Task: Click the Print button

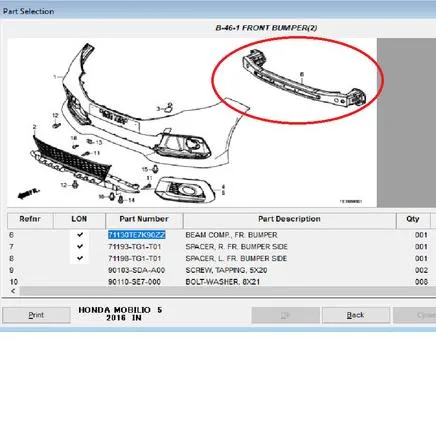Action: coord(36,315)
